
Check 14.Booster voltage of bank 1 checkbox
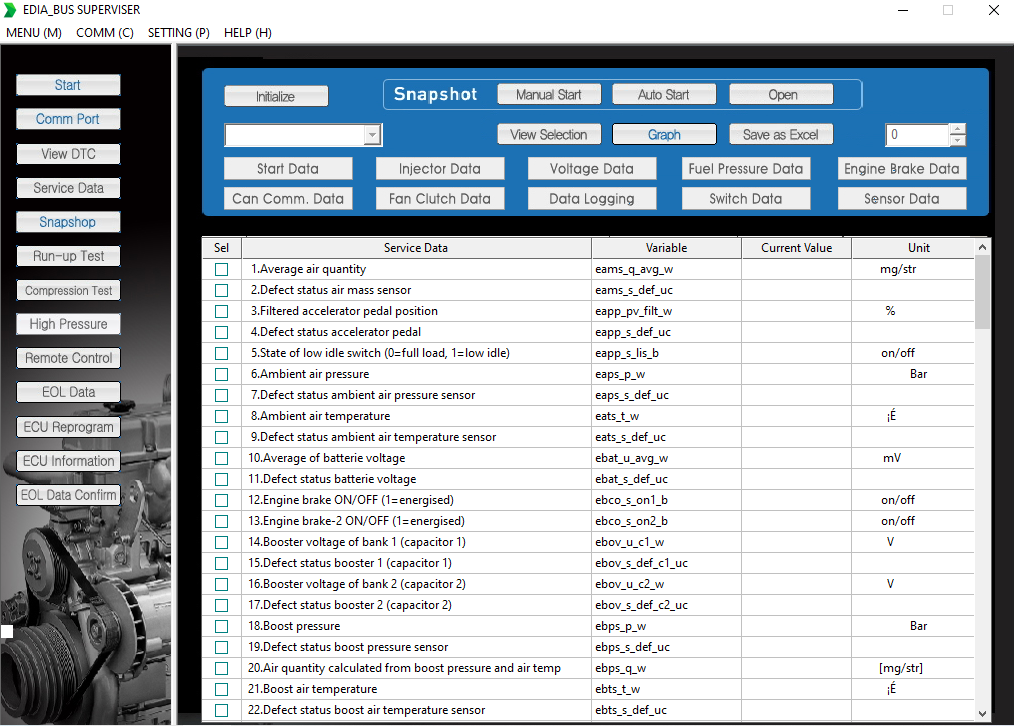[222, 542]
